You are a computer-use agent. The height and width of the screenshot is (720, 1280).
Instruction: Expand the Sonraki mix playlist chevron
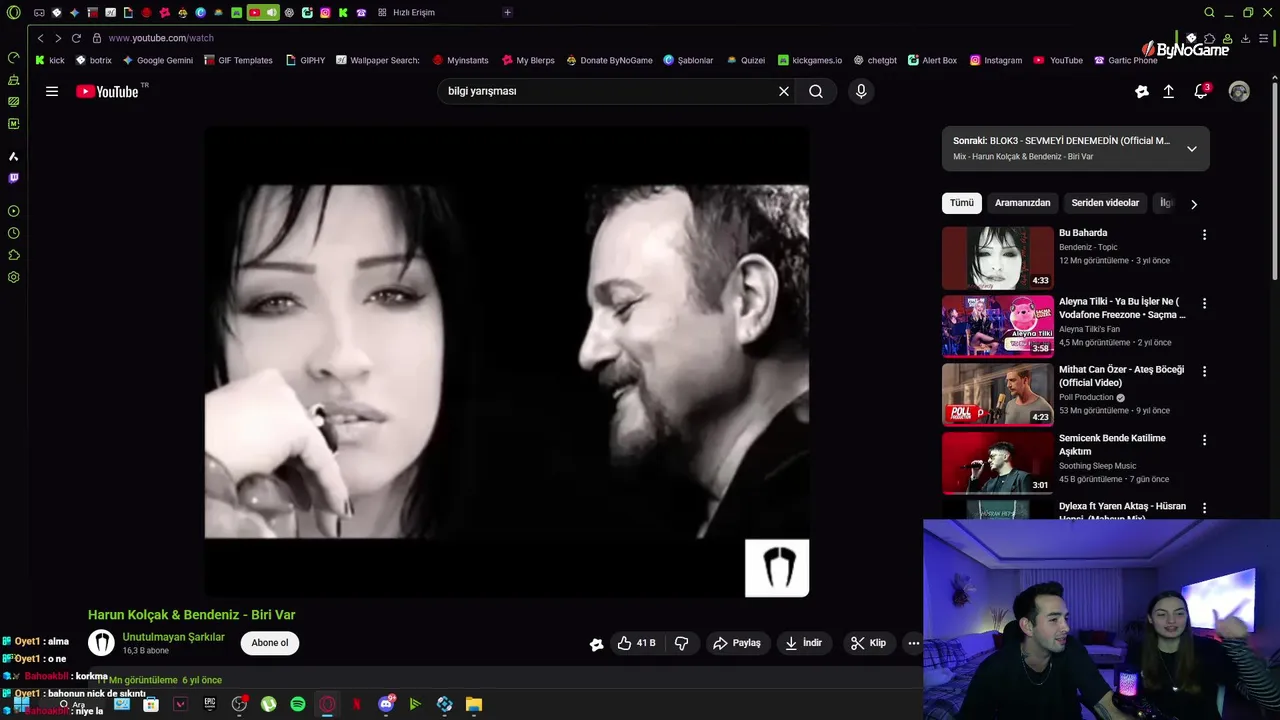pyautogui.click(x=1191, y=149)
